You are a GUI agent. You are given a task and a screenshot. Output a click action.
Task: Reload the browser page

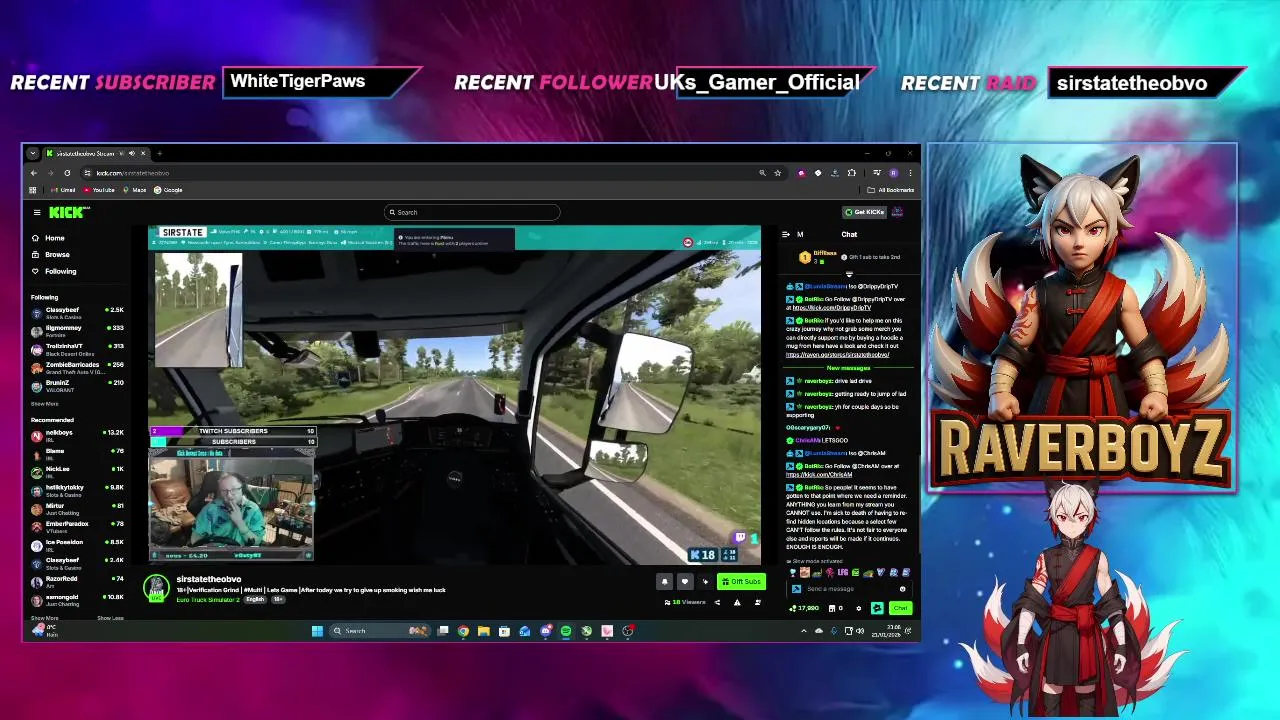click(x=67, y=173)
